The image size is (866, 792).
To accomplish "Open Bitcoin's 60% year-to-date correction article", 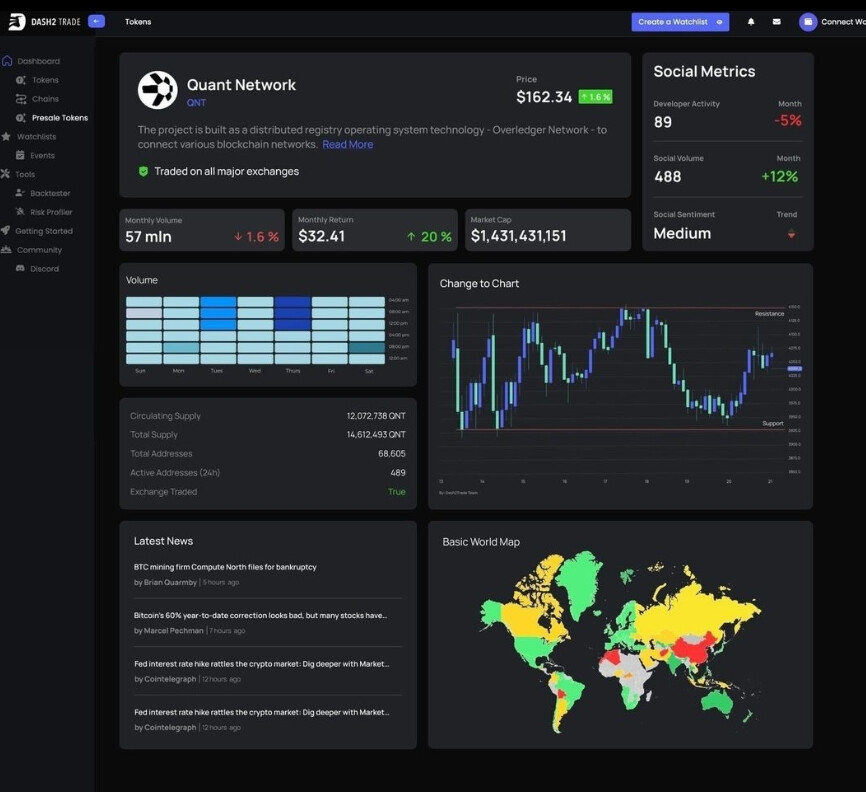I will (x=260, y=615).
